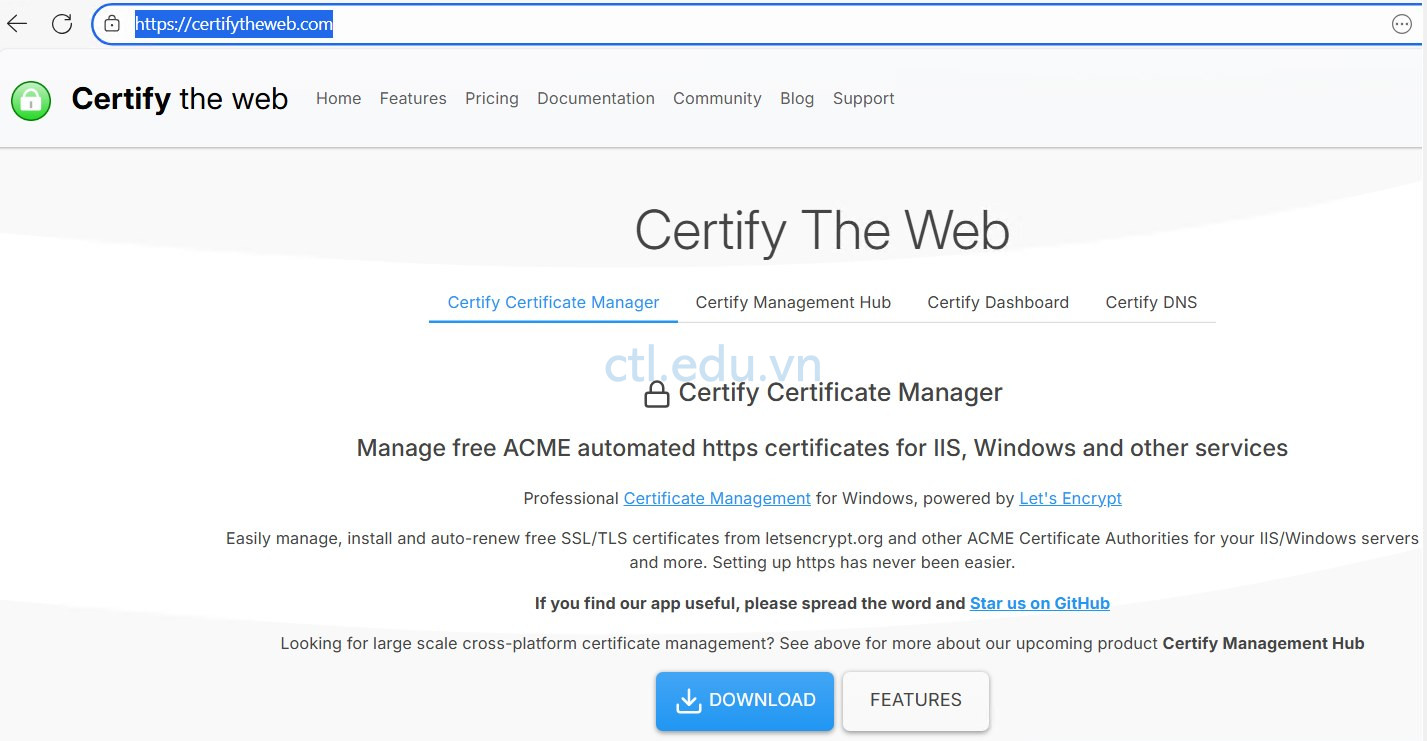Image resolution: width=1427 pixels, height=741 pixels.
Task: Open the browser ellipsis options menu
Action: click(x=1402, y=23)
